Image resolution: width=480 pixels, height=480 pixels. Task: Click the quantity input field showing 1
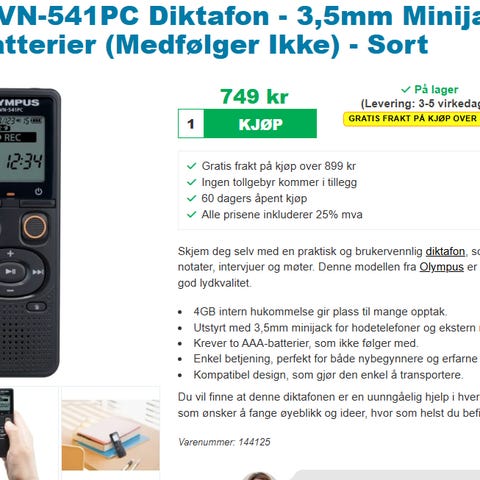click(191, 124)
